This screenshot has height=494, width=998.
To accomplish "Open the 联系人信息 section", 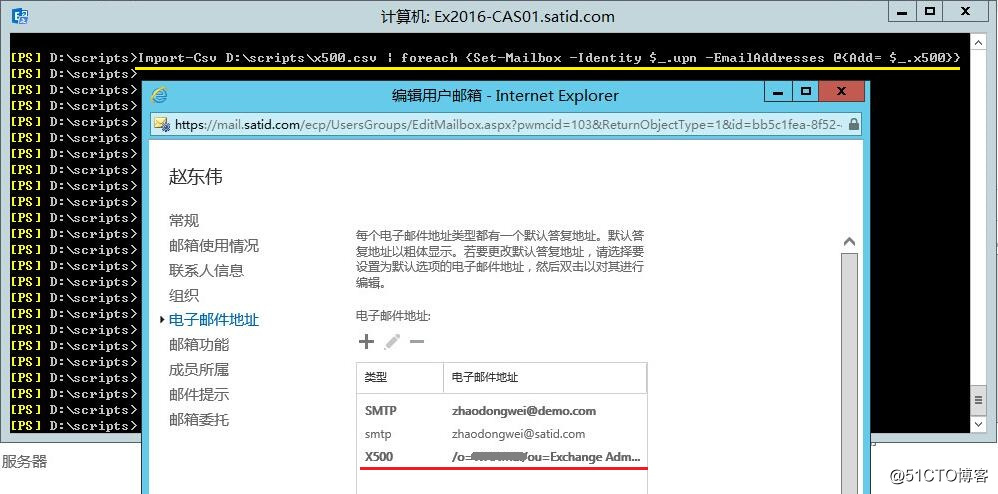I will (x=206, y=271).
